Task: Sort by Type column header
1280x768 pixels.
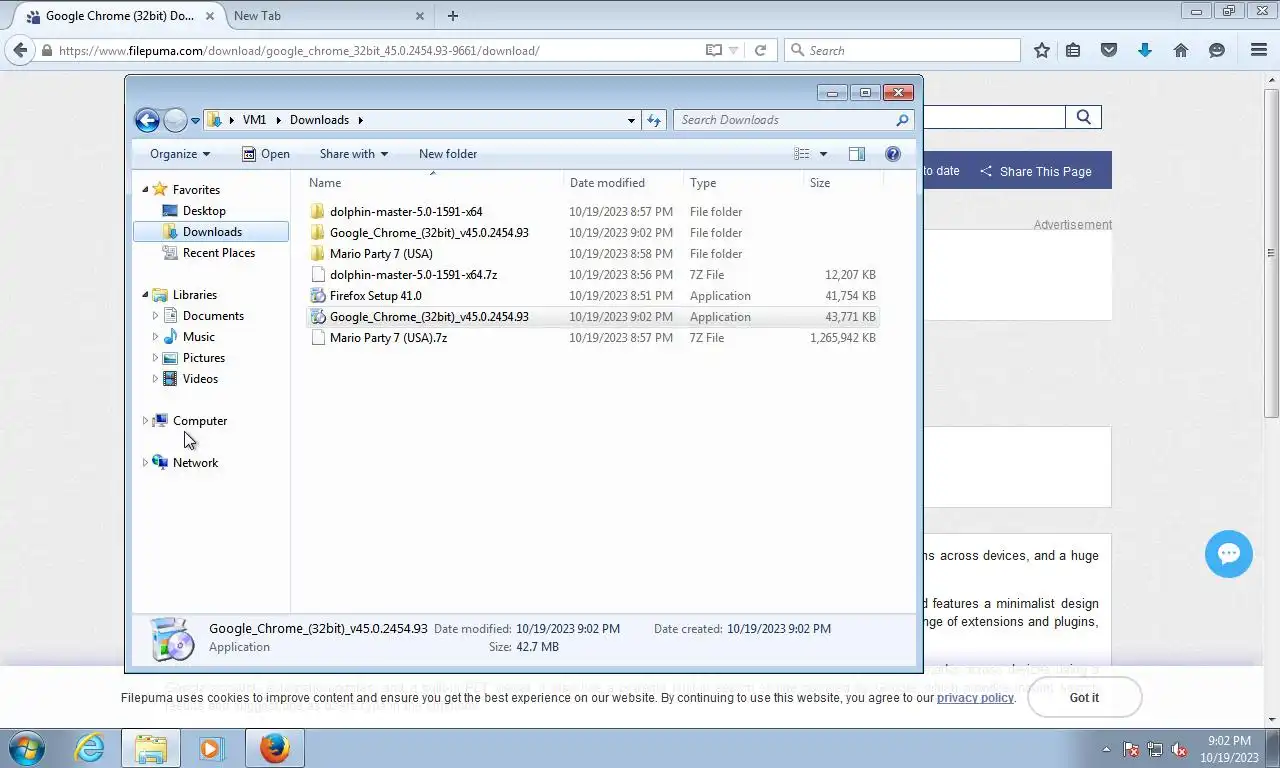Action: tap(743, 183)
